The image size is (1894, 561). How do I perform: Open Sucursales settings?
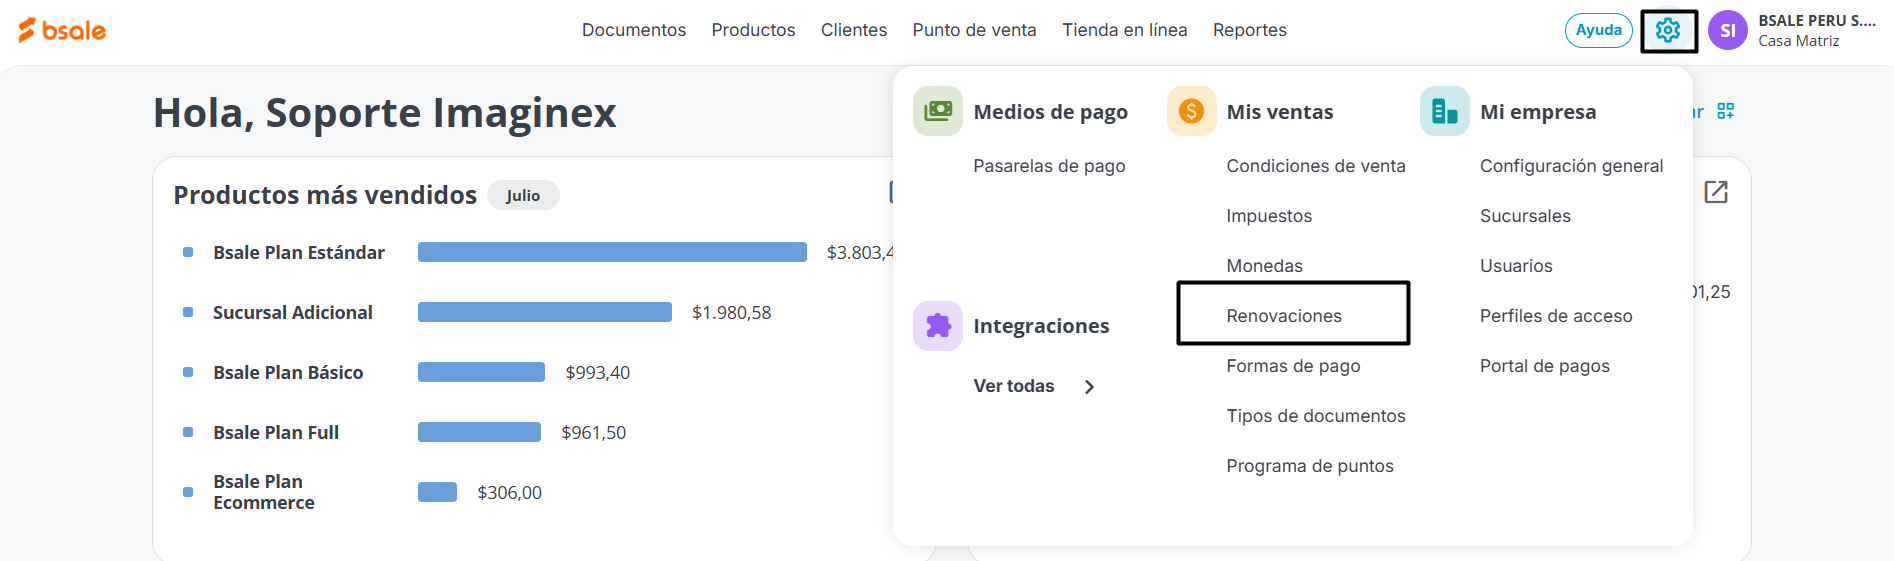click(x=1525, y=216)
